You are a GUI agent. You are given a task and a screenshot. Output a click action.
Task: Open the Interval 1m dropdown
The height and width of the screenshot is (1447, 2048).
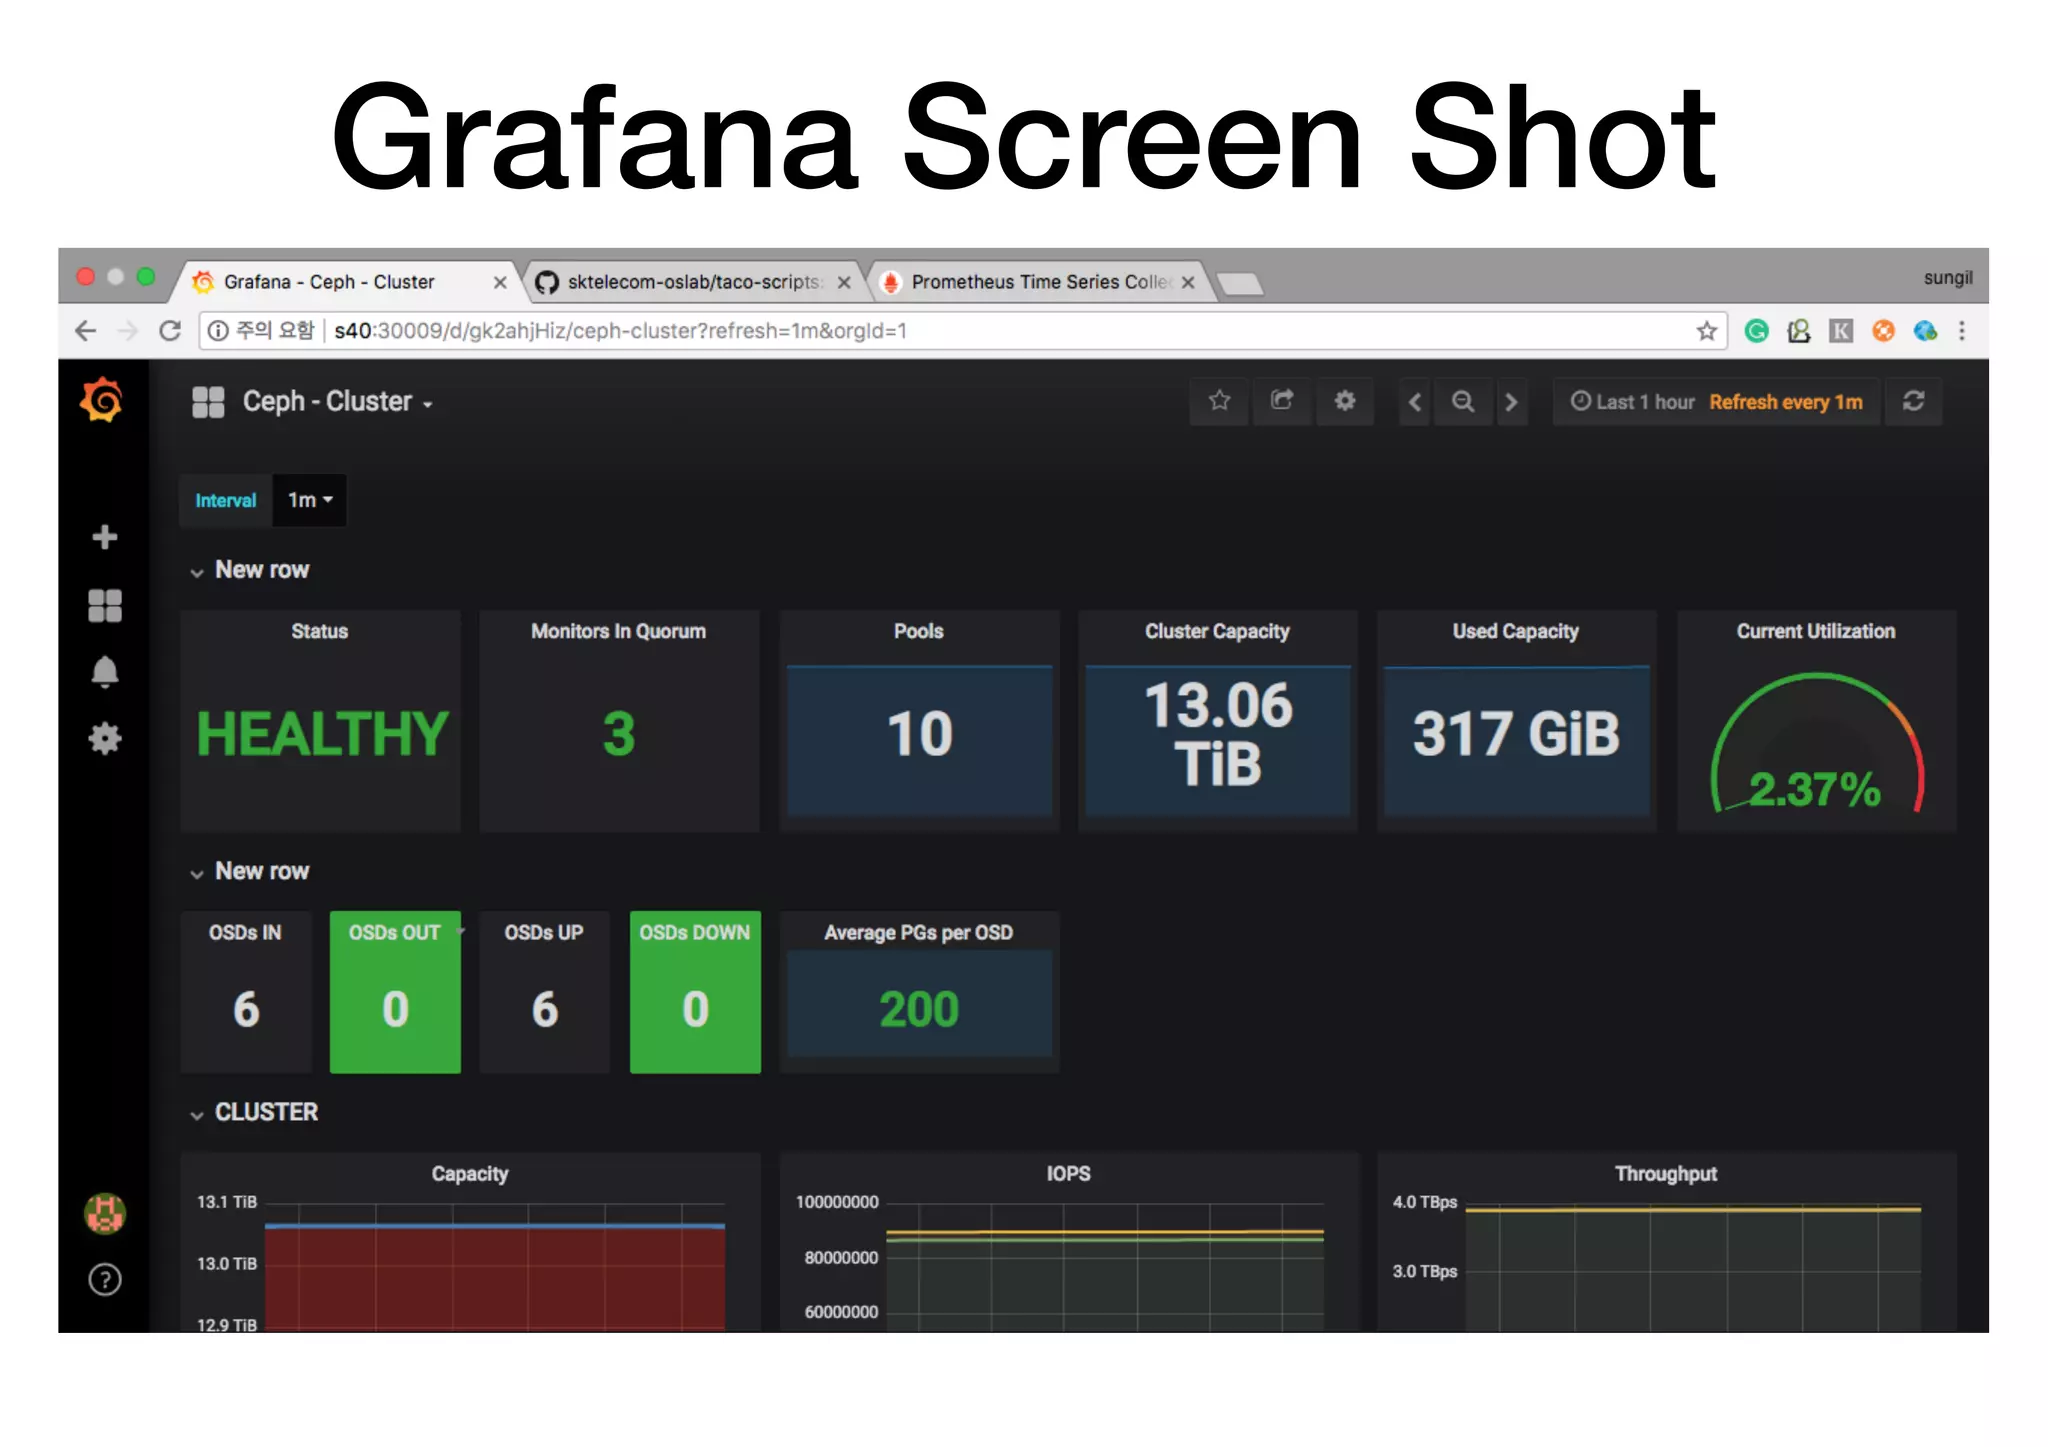point(309,500)
